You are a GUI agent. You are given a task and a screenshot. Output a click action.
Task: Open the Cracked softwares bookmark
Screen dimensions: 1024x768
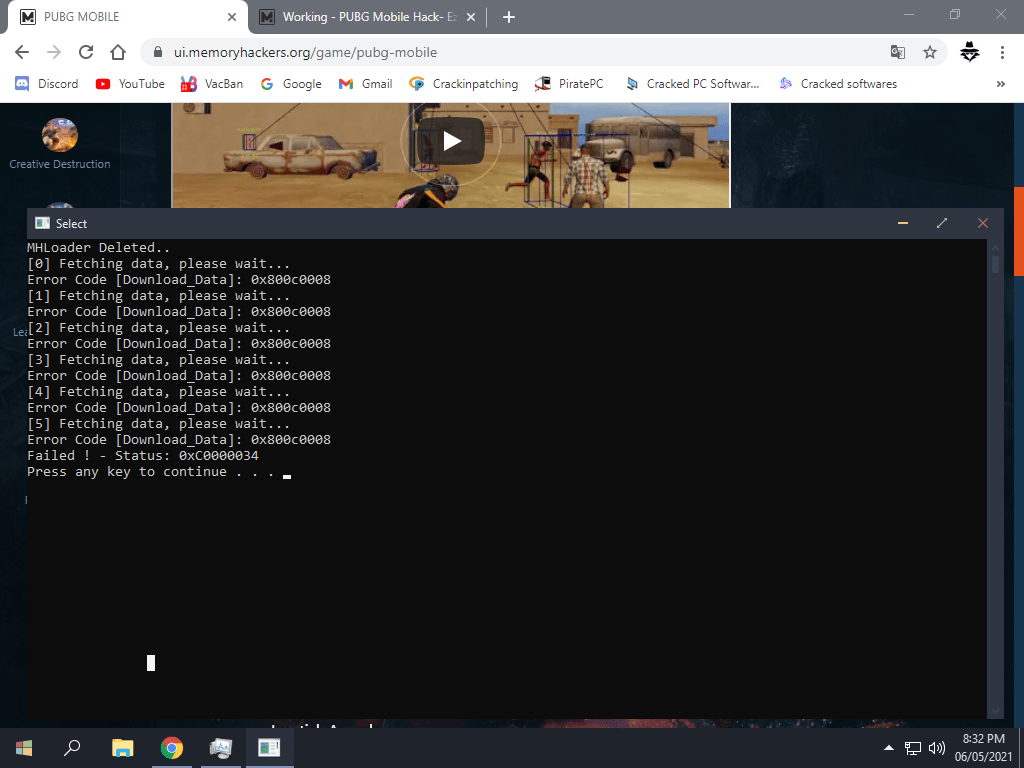pos(838,84)
